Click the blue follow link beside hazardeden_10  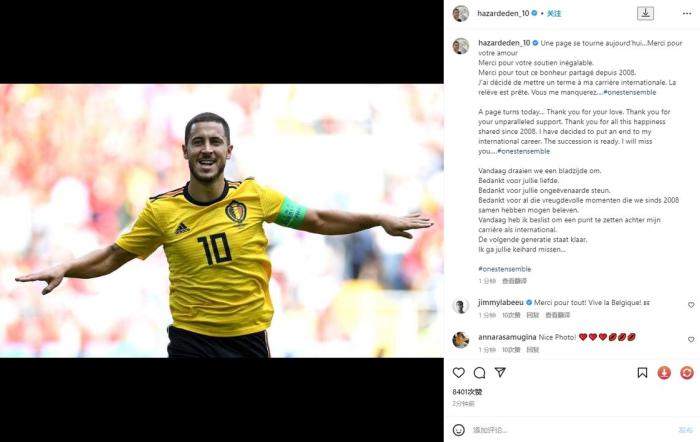554,14
